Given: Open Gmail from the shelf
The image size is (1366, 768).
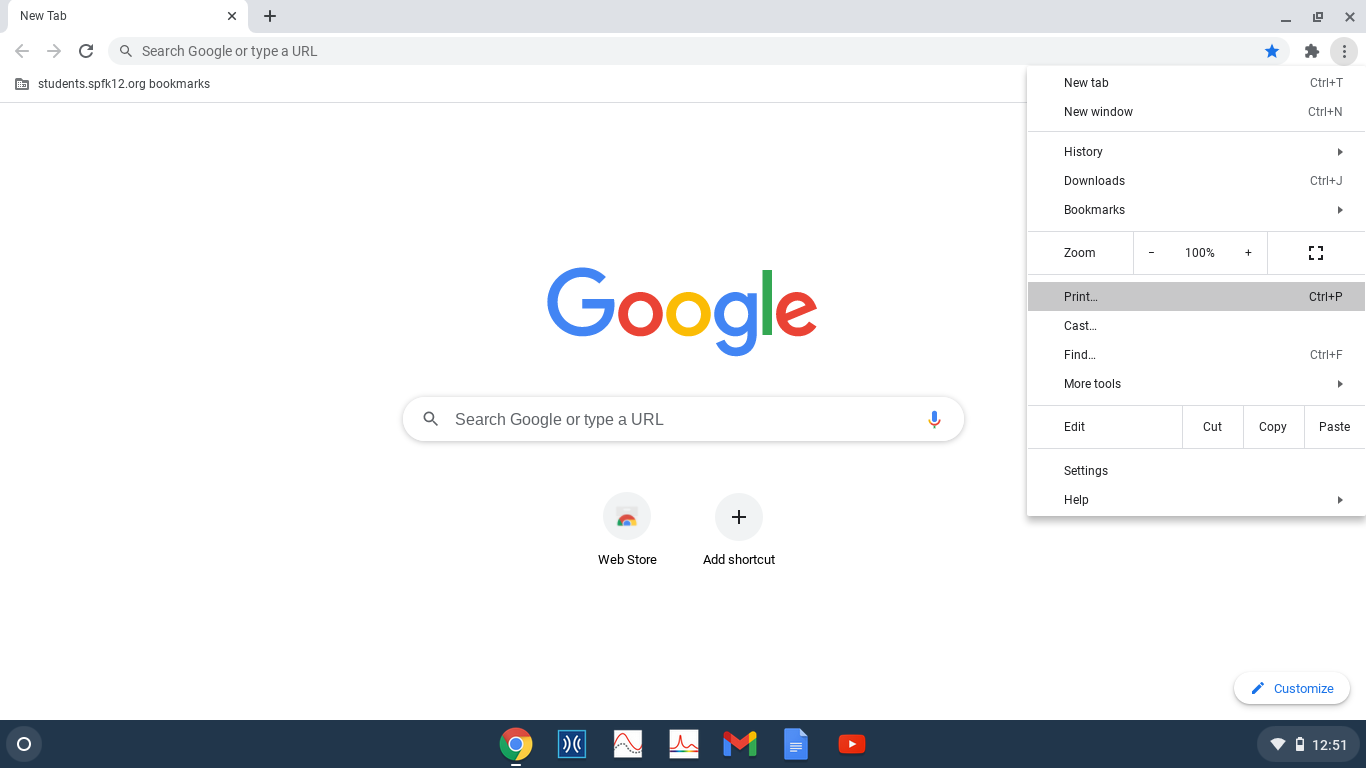Looking at the screenshot, I should (740, 744).
